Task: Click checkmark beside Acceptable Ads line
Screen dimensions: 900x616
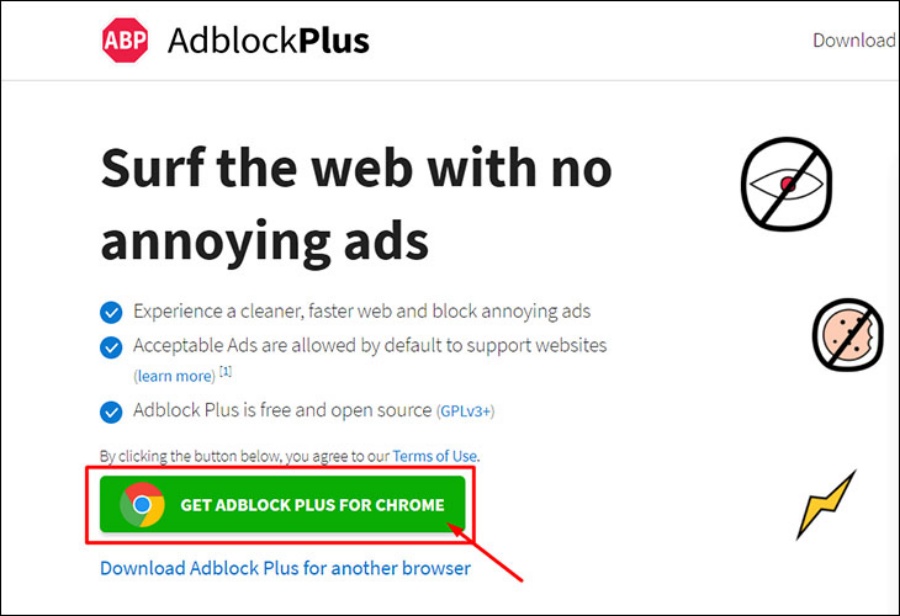Action: [x=111, y=347]
